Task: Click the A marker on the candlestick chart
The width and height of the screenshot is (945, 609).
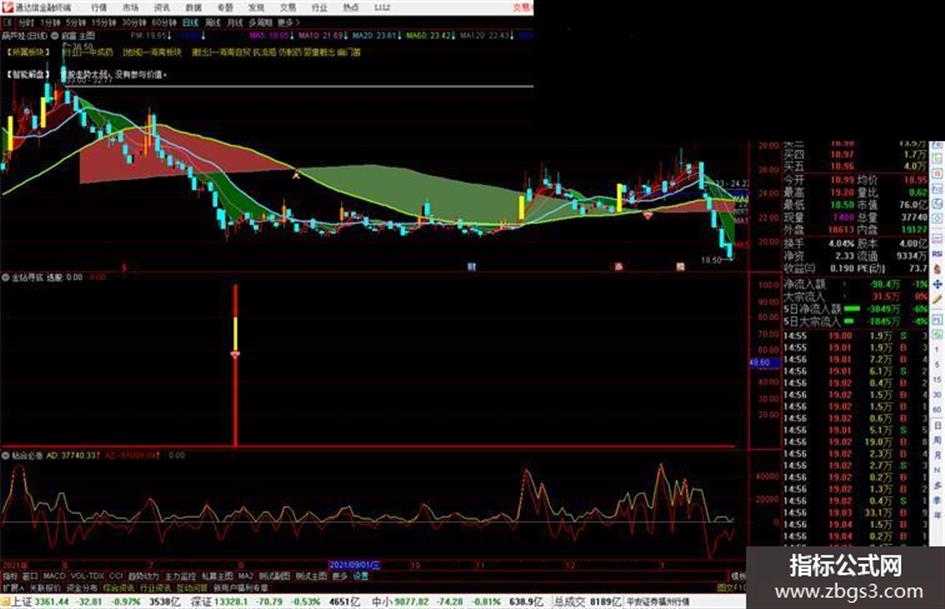Action: 296,175
